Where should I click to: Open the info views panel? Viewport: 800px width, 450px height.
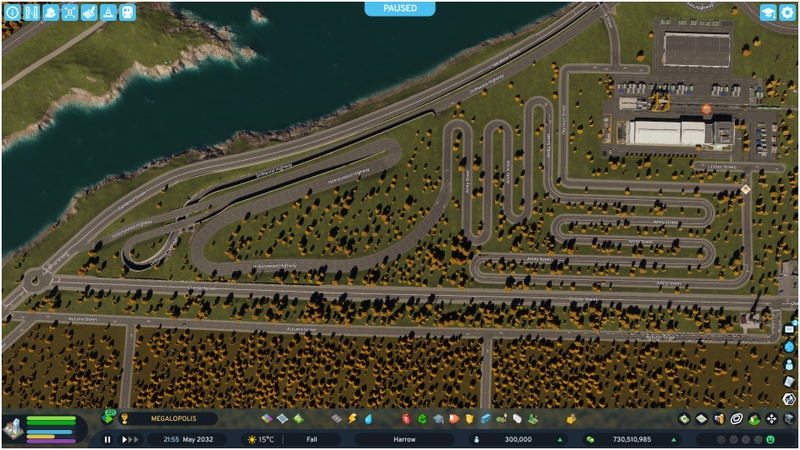[x=12, y=12]
